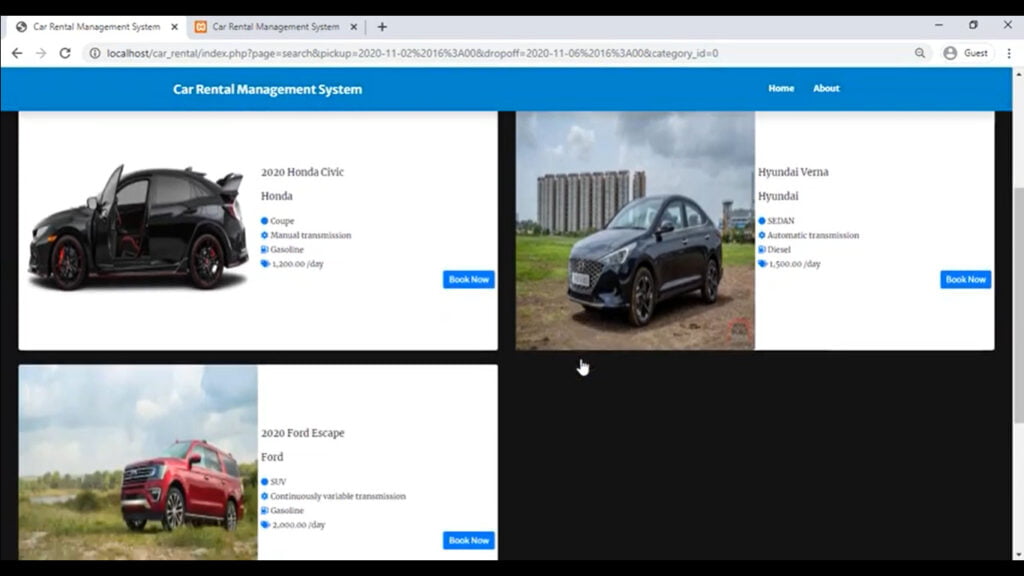Click the price tag icon beside 1,200.00 /day

click(x=265, y=264)
